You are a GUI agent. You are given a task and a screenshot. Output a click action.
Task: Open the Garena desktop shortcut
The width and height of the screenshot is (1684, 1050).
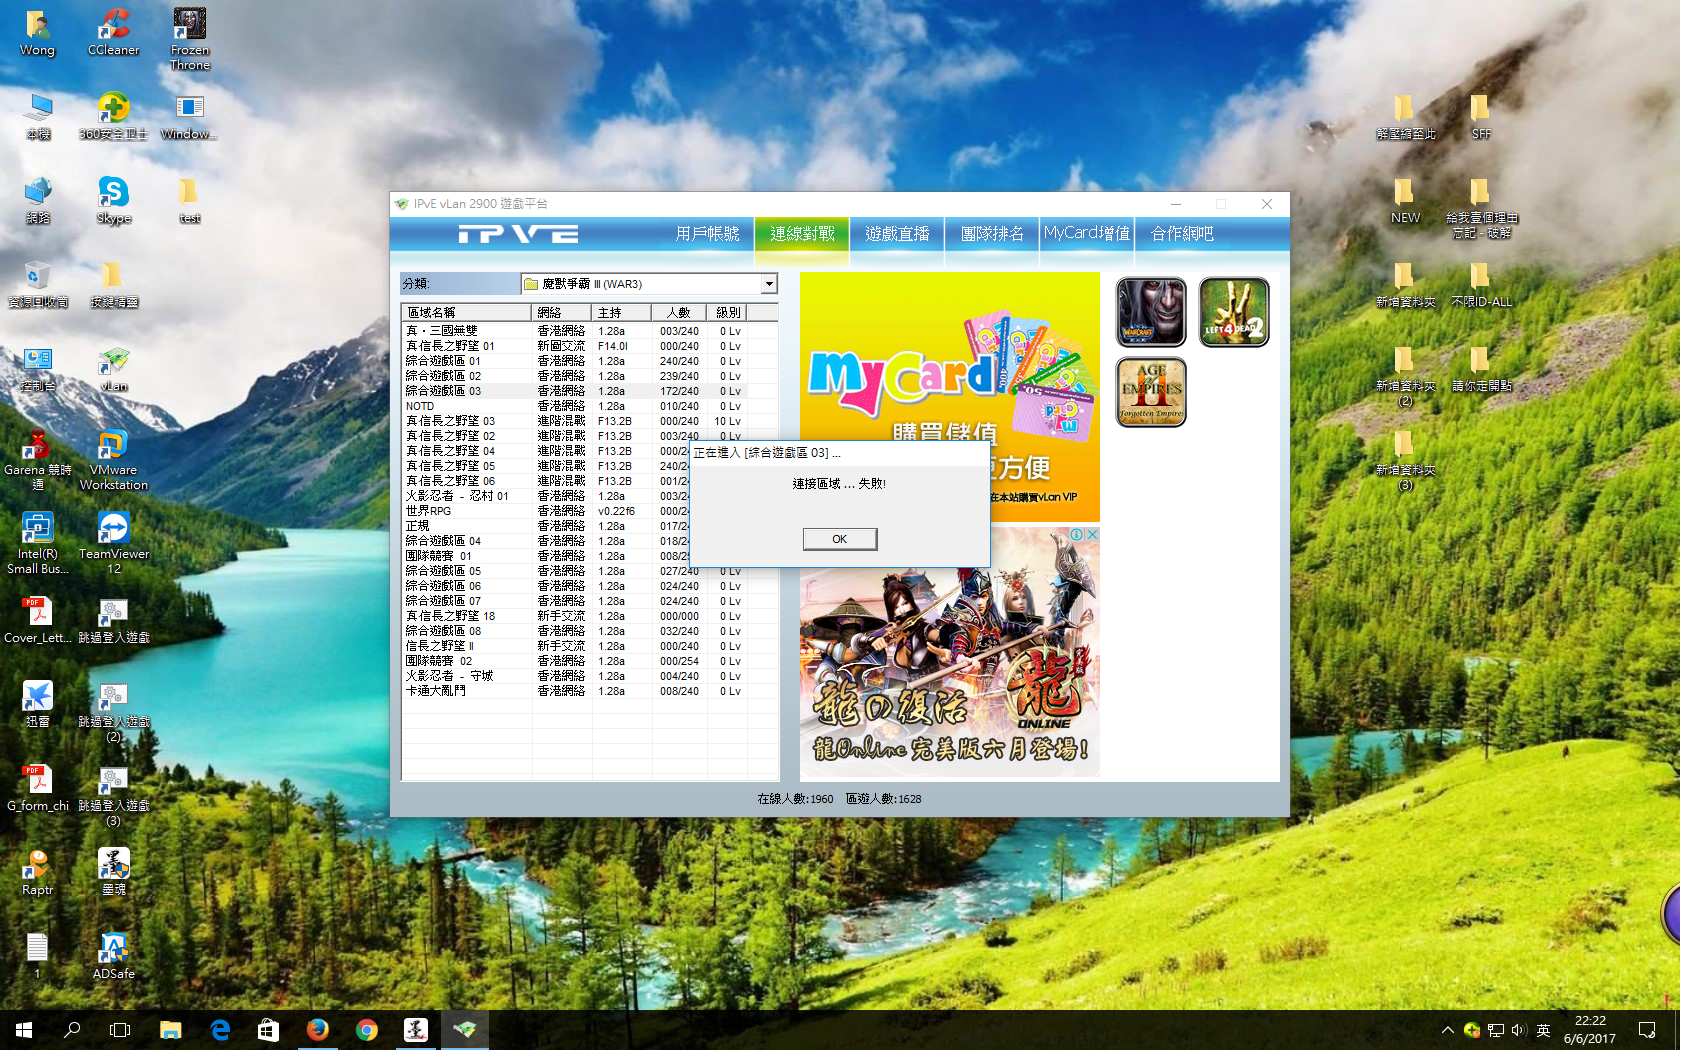(x=38, y=460)
